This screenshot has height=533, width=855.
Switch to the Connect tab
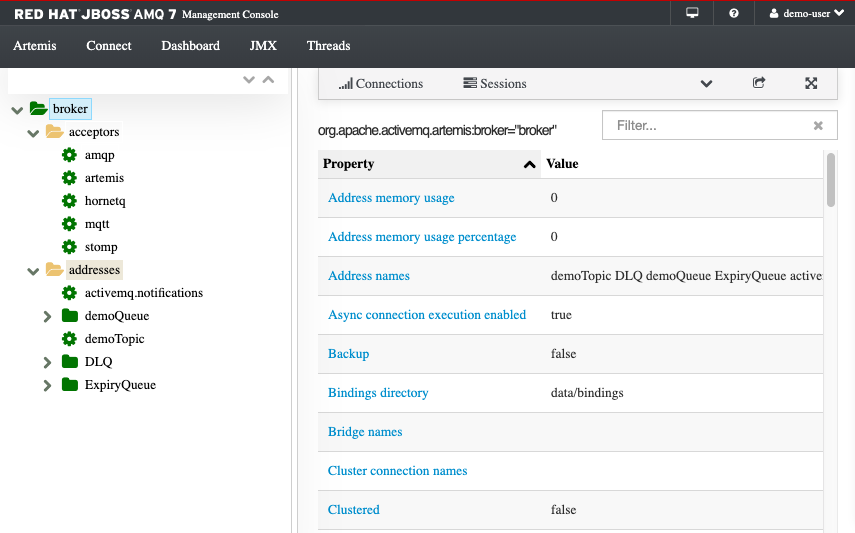click(x=109, y=46)
